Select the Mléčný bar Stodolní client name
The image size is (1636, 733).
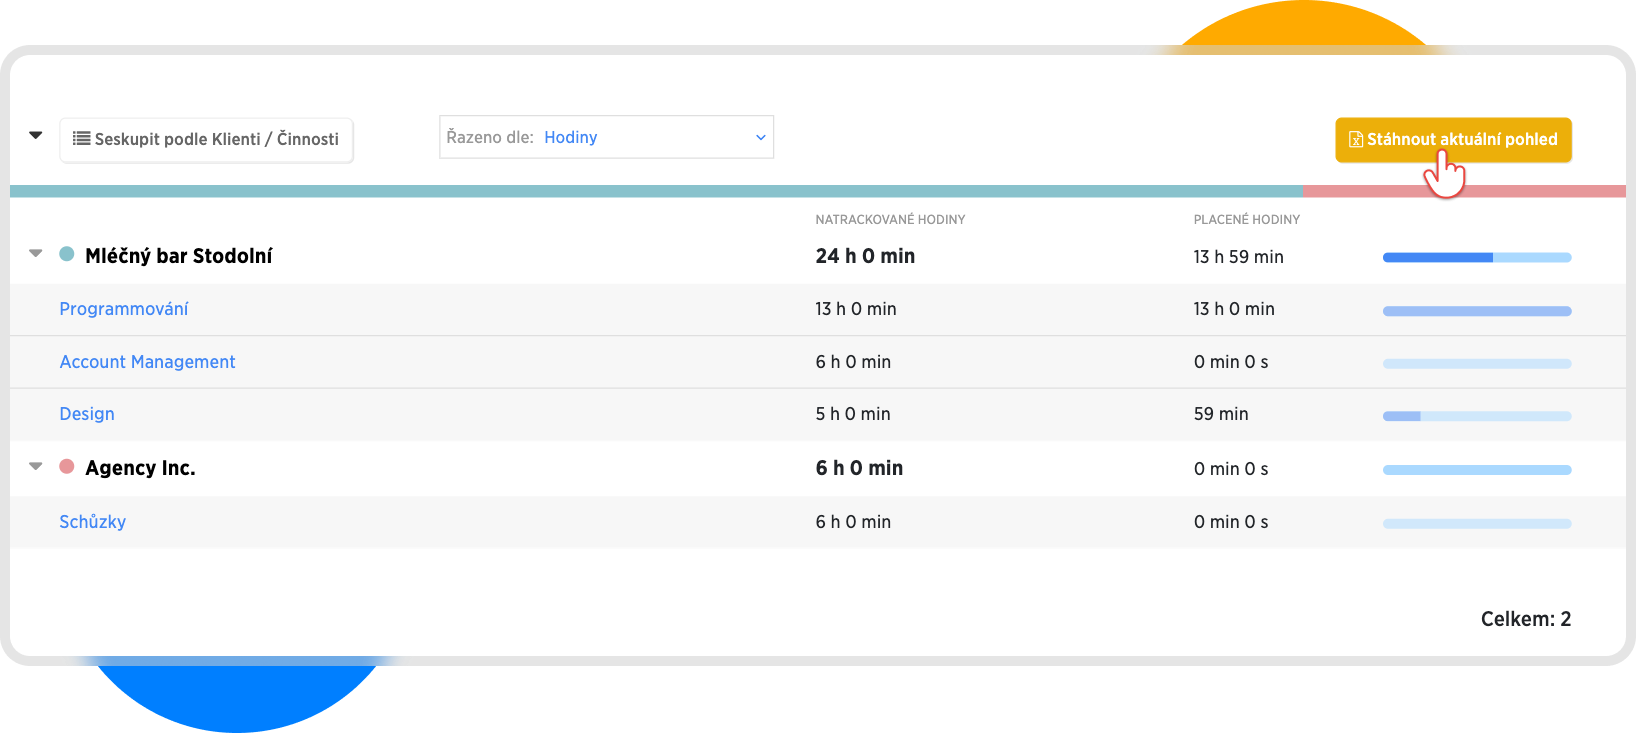[178, 256]
